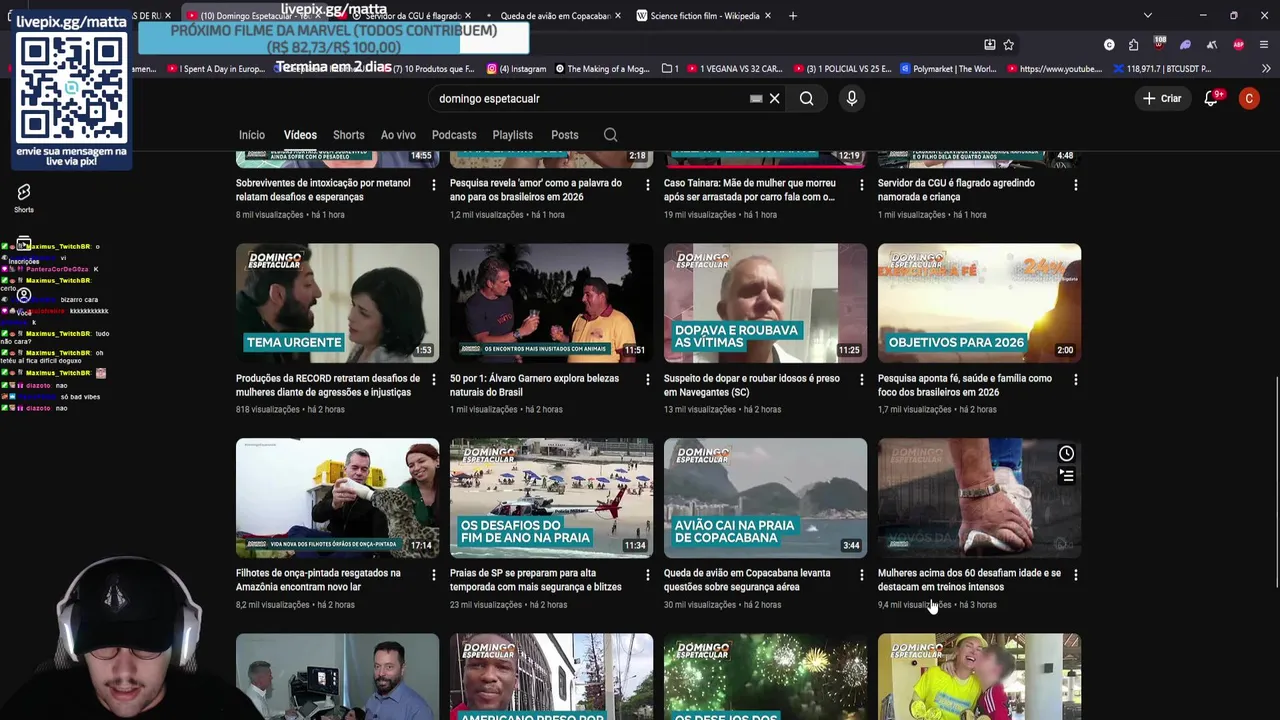Open Queda de avião em Copacabana video title
The width and height of the screenshot is (1280, 720).
(747, 580)
